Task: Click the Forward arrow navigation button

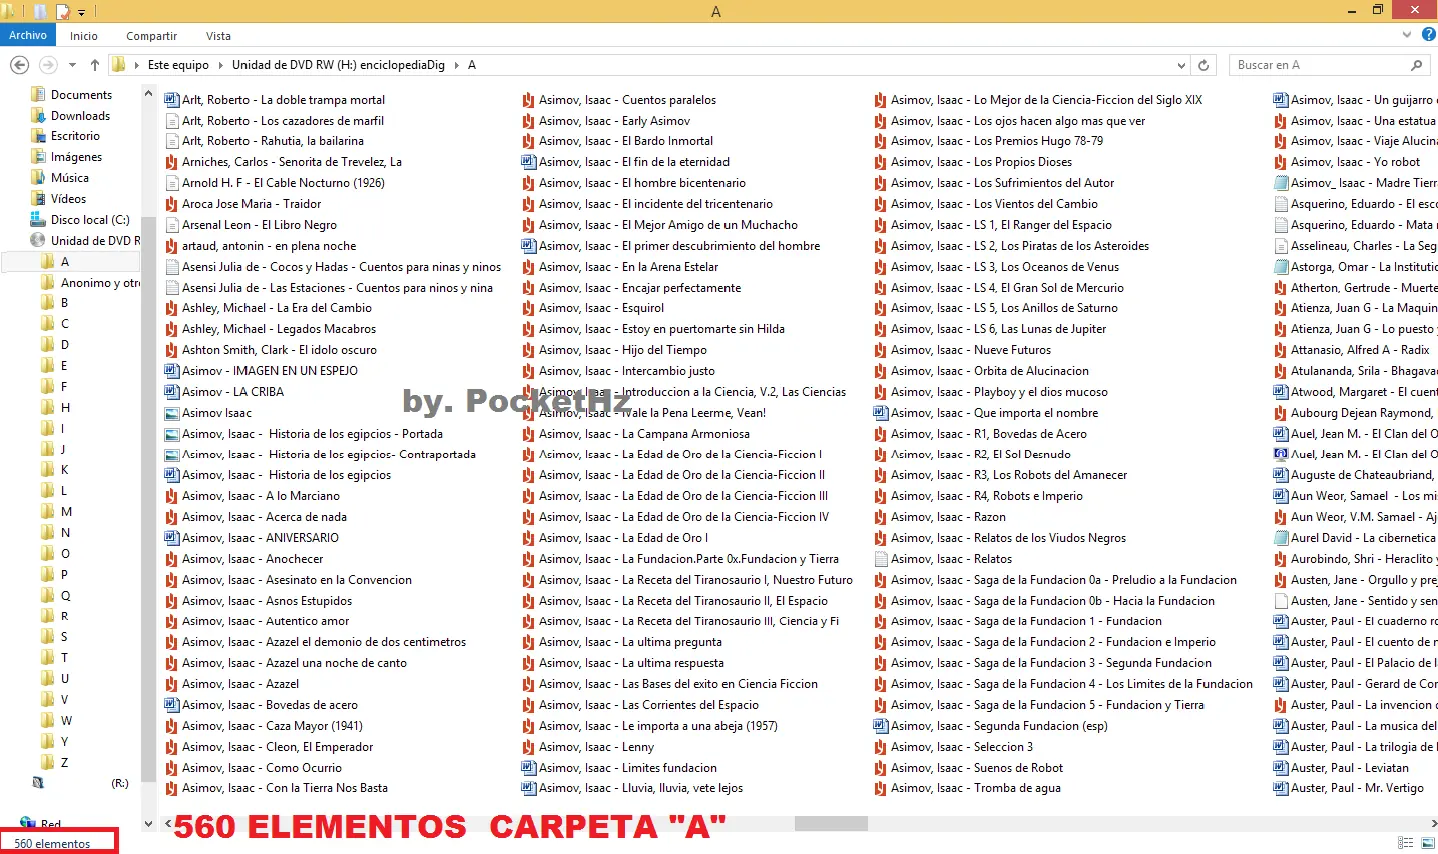Action: (47, 65)
